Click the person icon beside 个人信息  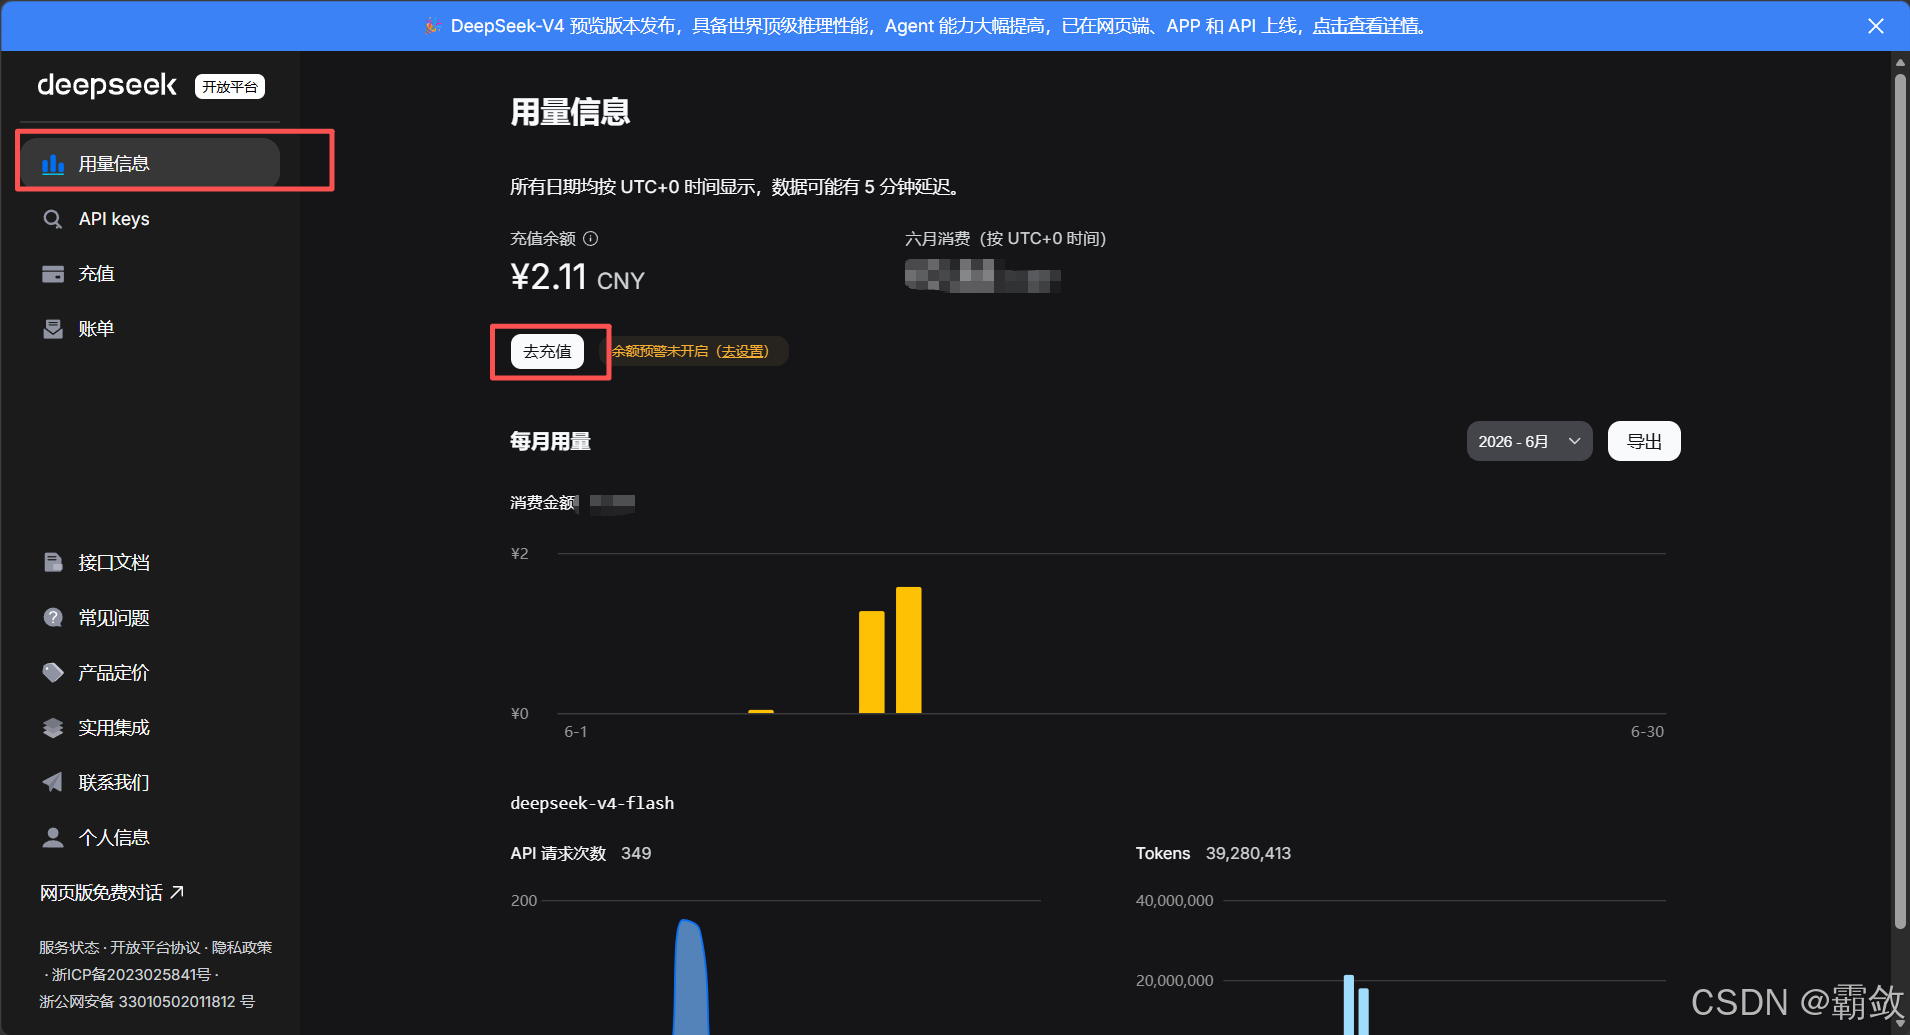pos(53,838)
